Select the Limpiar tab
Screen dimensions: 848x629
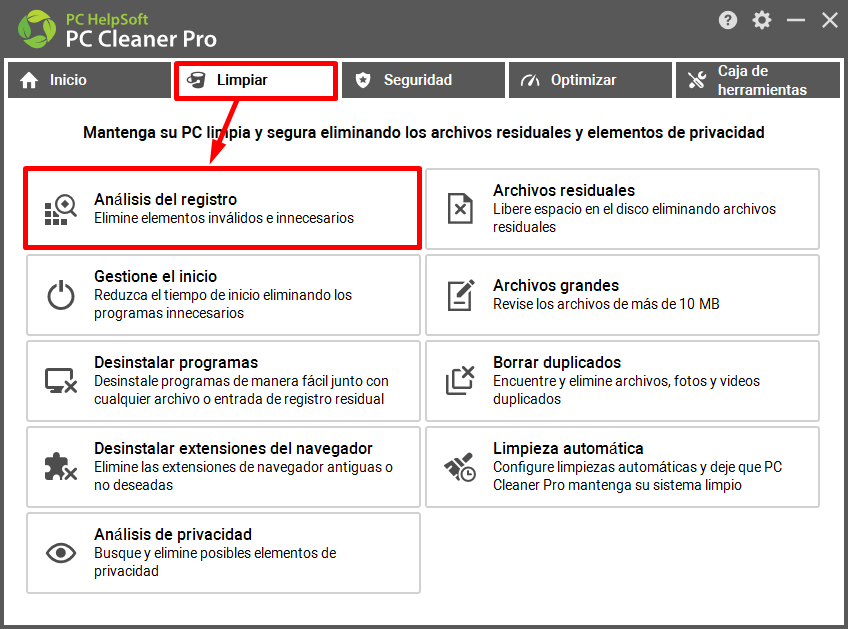(x=256, y=80)
